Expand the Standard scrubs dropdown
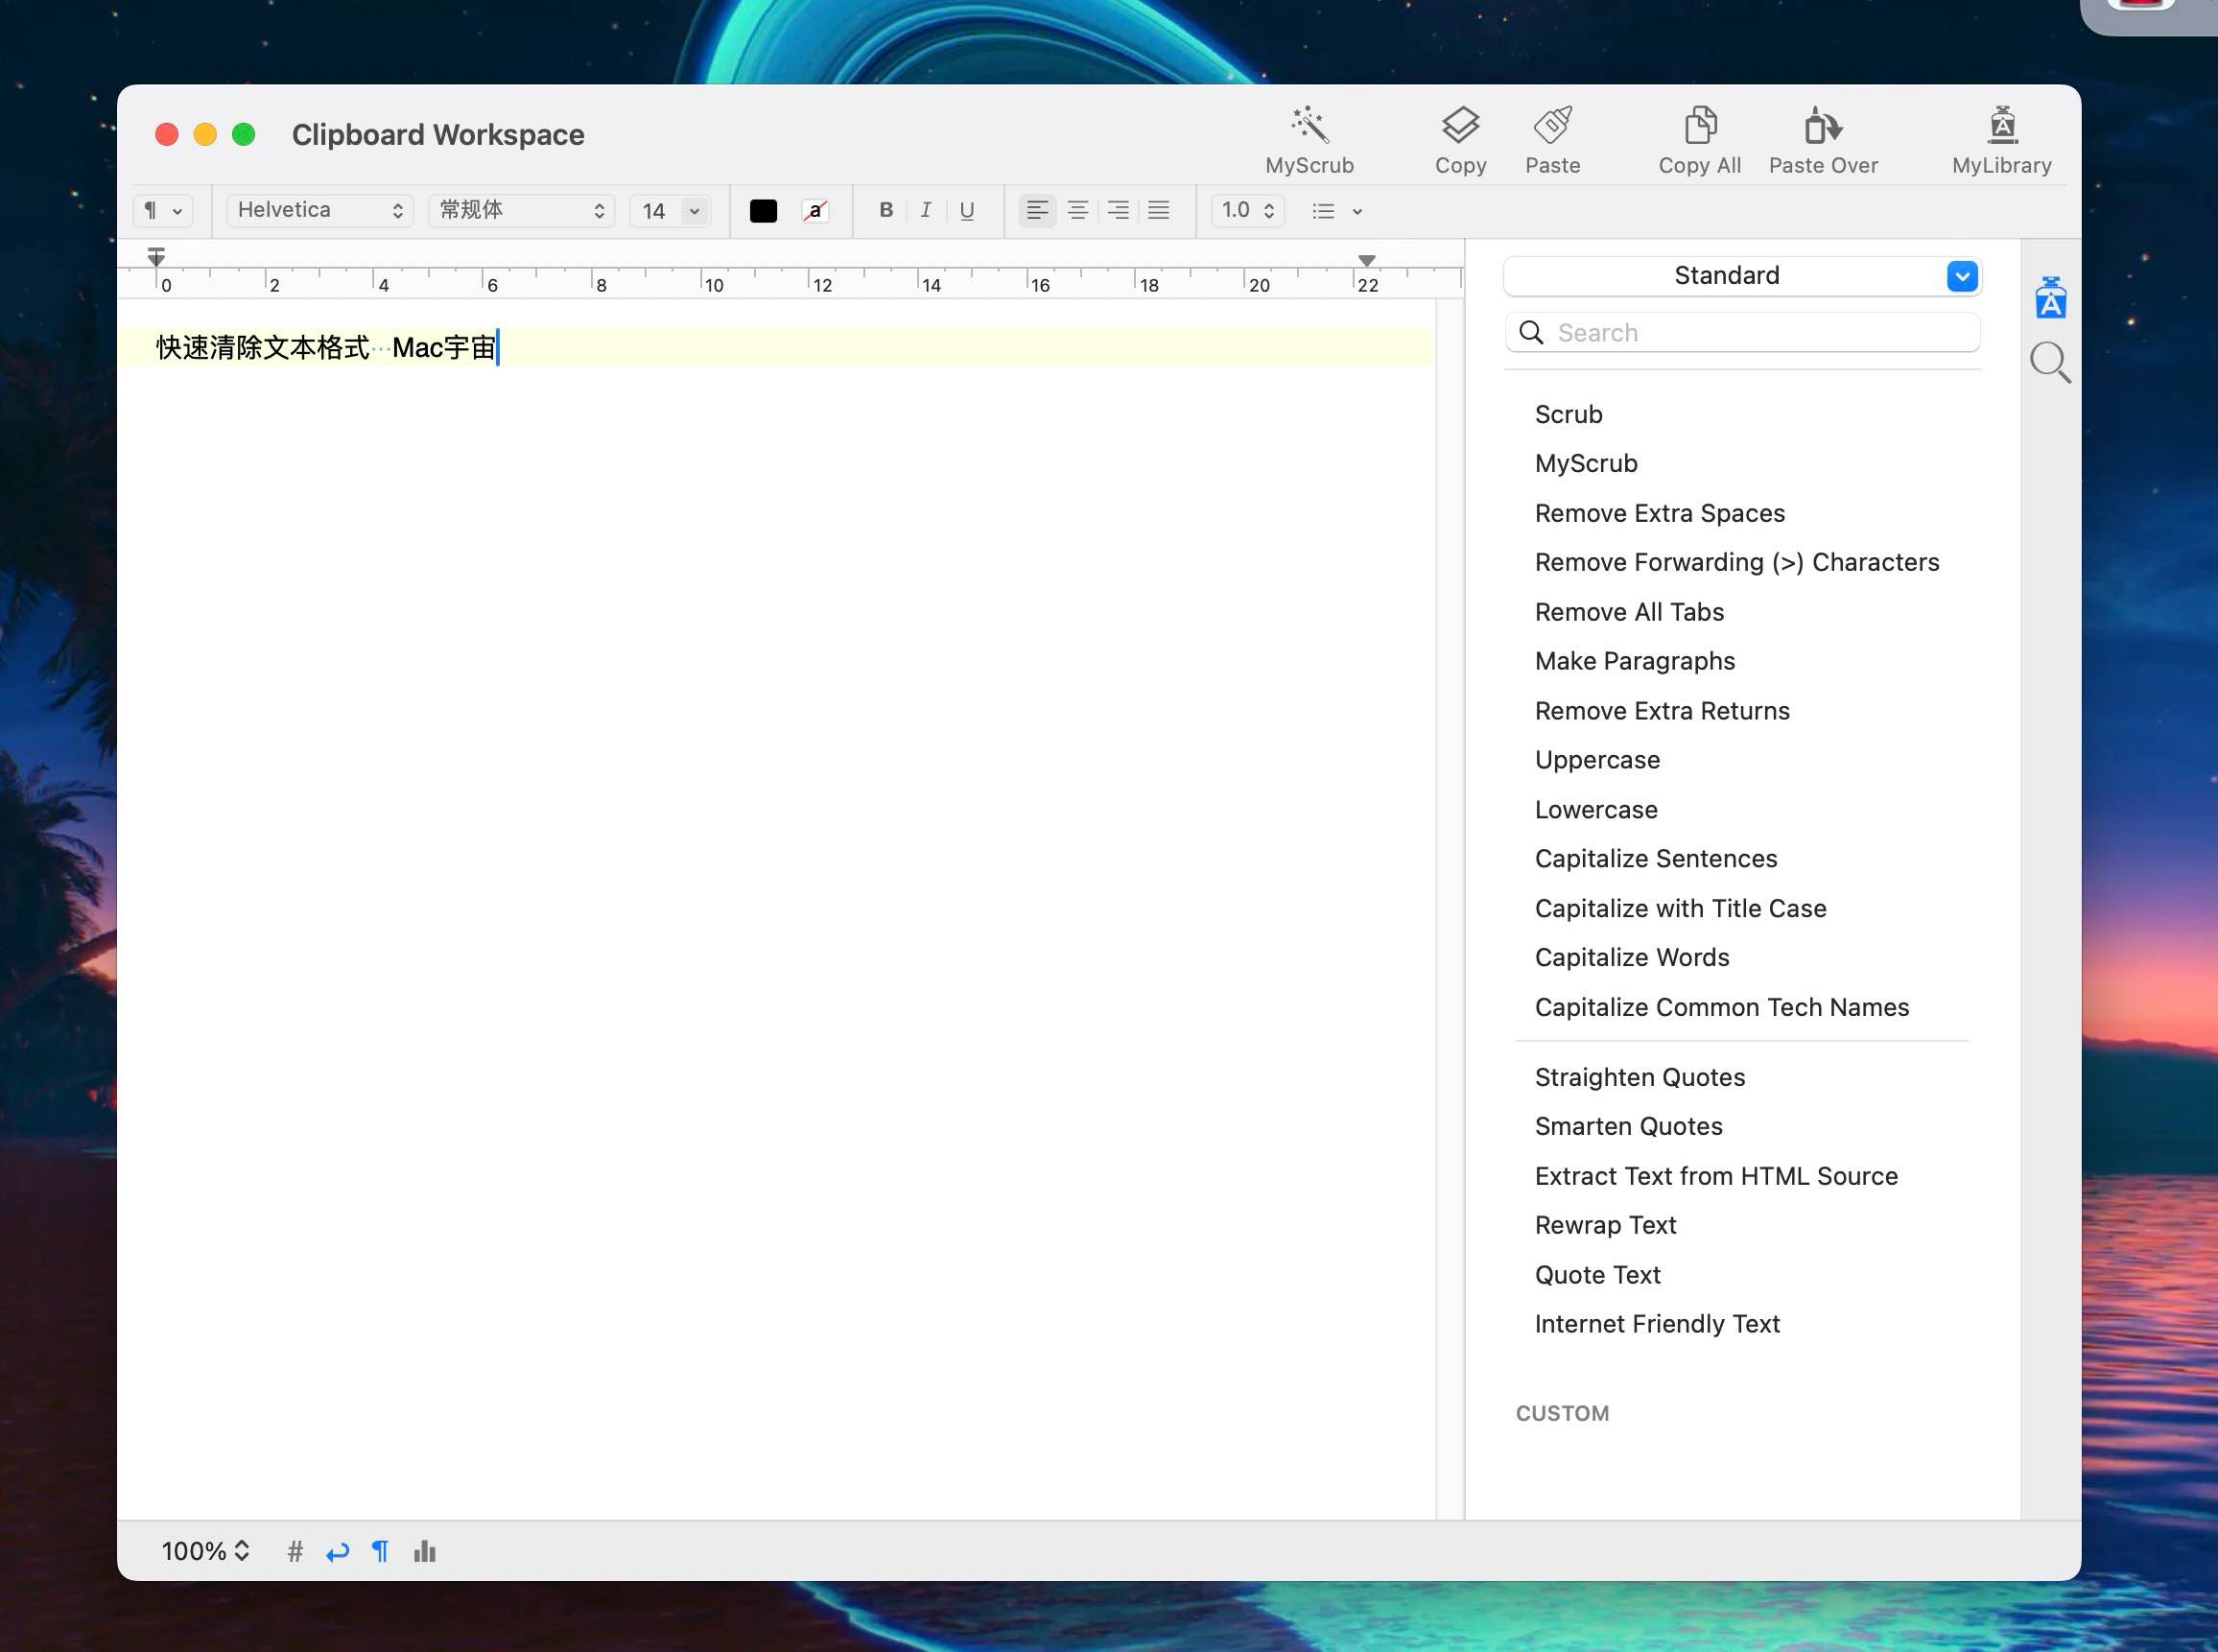Screen dimensions: 2218x1652 (x=1961, y=274)
